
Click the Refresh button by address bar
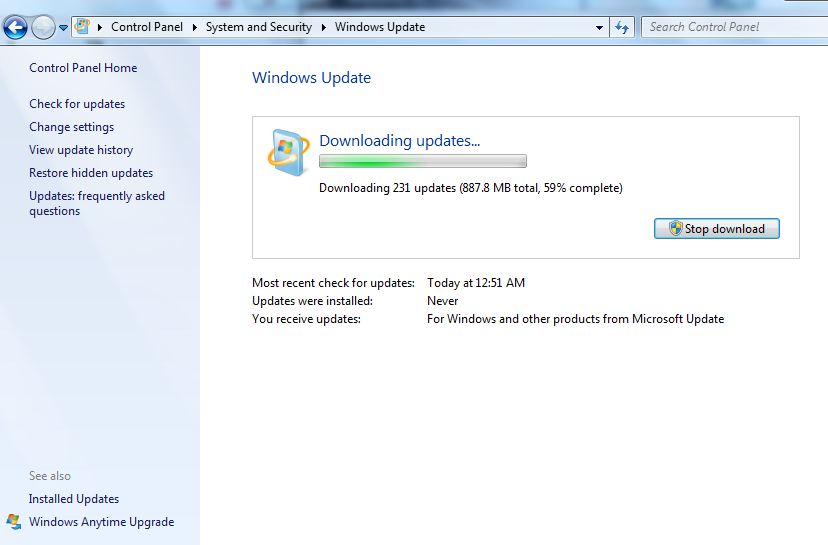(622, 27)
